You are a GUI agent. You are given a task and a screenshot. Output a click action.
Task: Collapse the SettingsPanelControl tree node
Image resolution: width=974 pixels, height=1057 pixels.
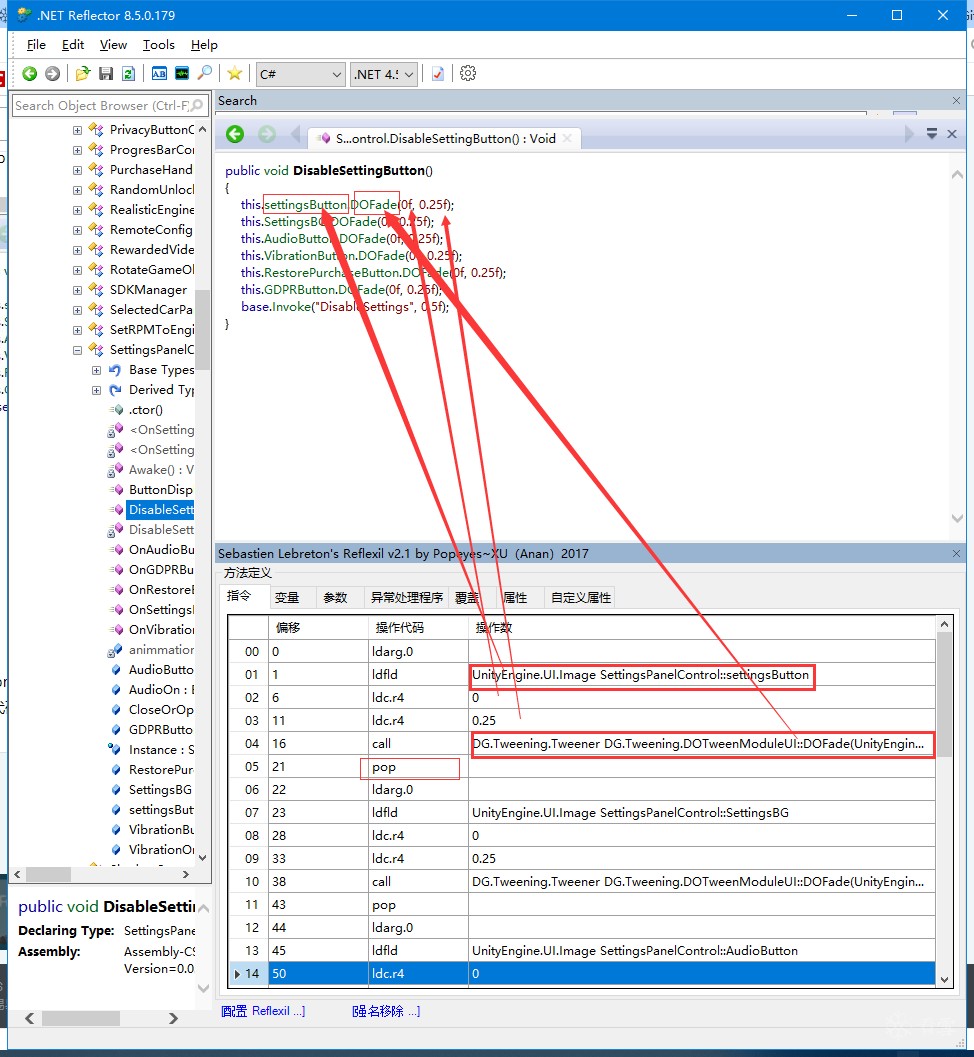pyautogui.click(x=77, y=350)
